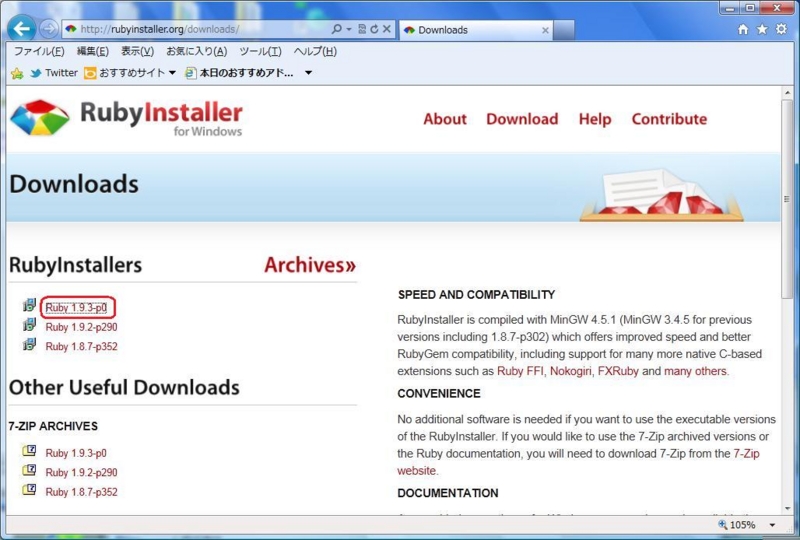This screenshot has height=540, width=800.
Task: Open the おすすめサイト favorites item
Action: pos(125,73)
